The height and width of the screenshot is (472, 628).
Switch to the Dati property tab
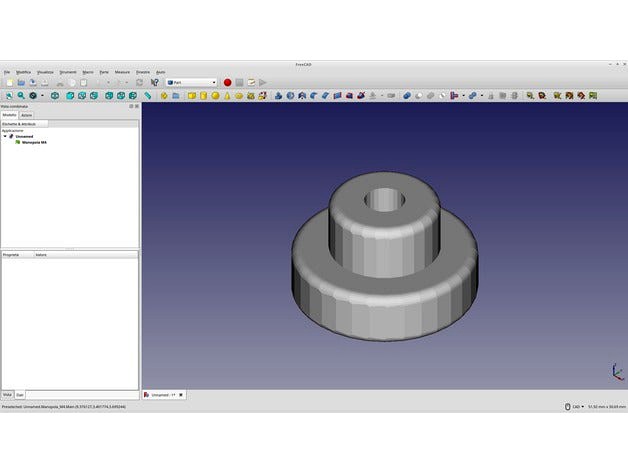tap(20, 395)
